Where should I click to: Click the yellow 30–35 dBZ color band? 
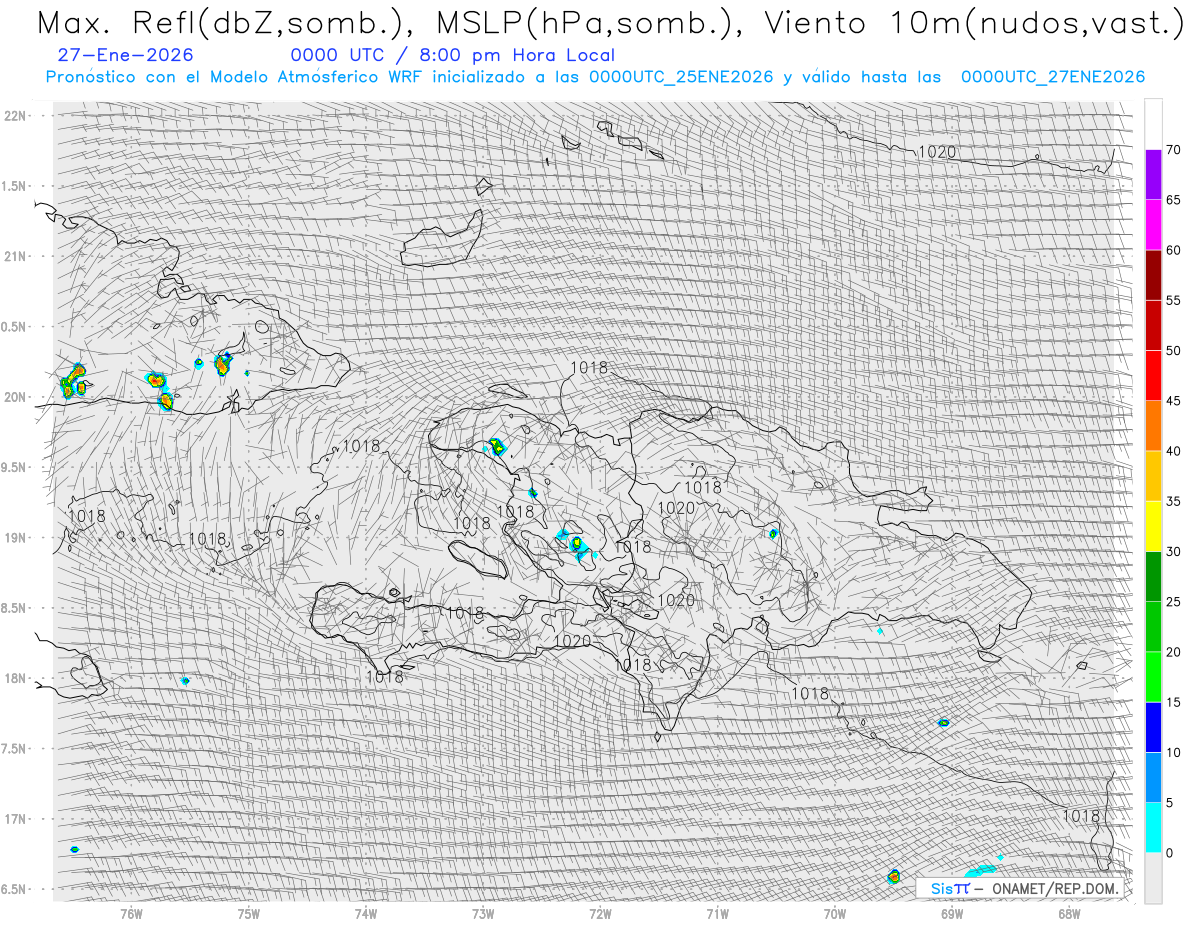click(x=1153, y=526)
